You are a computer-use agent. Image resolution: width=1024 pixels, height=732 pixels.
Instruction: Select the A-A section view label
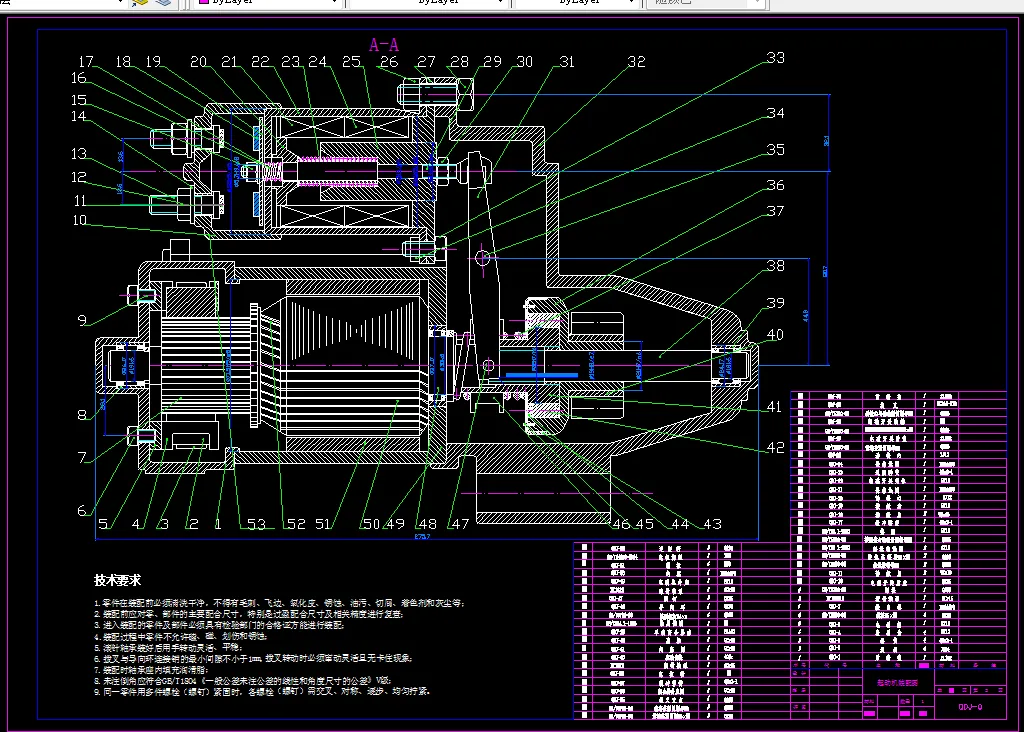coord(384,44)
